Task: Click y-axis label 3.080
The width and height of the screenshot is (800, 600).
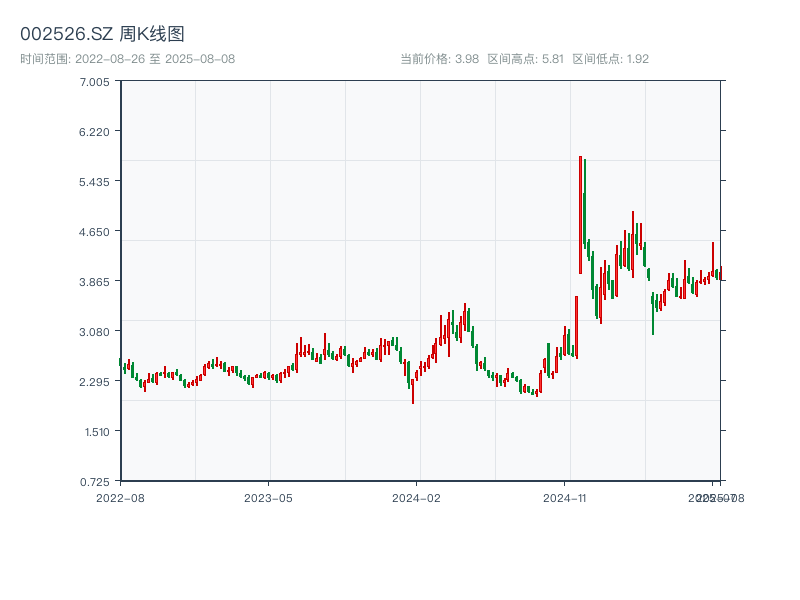Action: pos(94,332)
